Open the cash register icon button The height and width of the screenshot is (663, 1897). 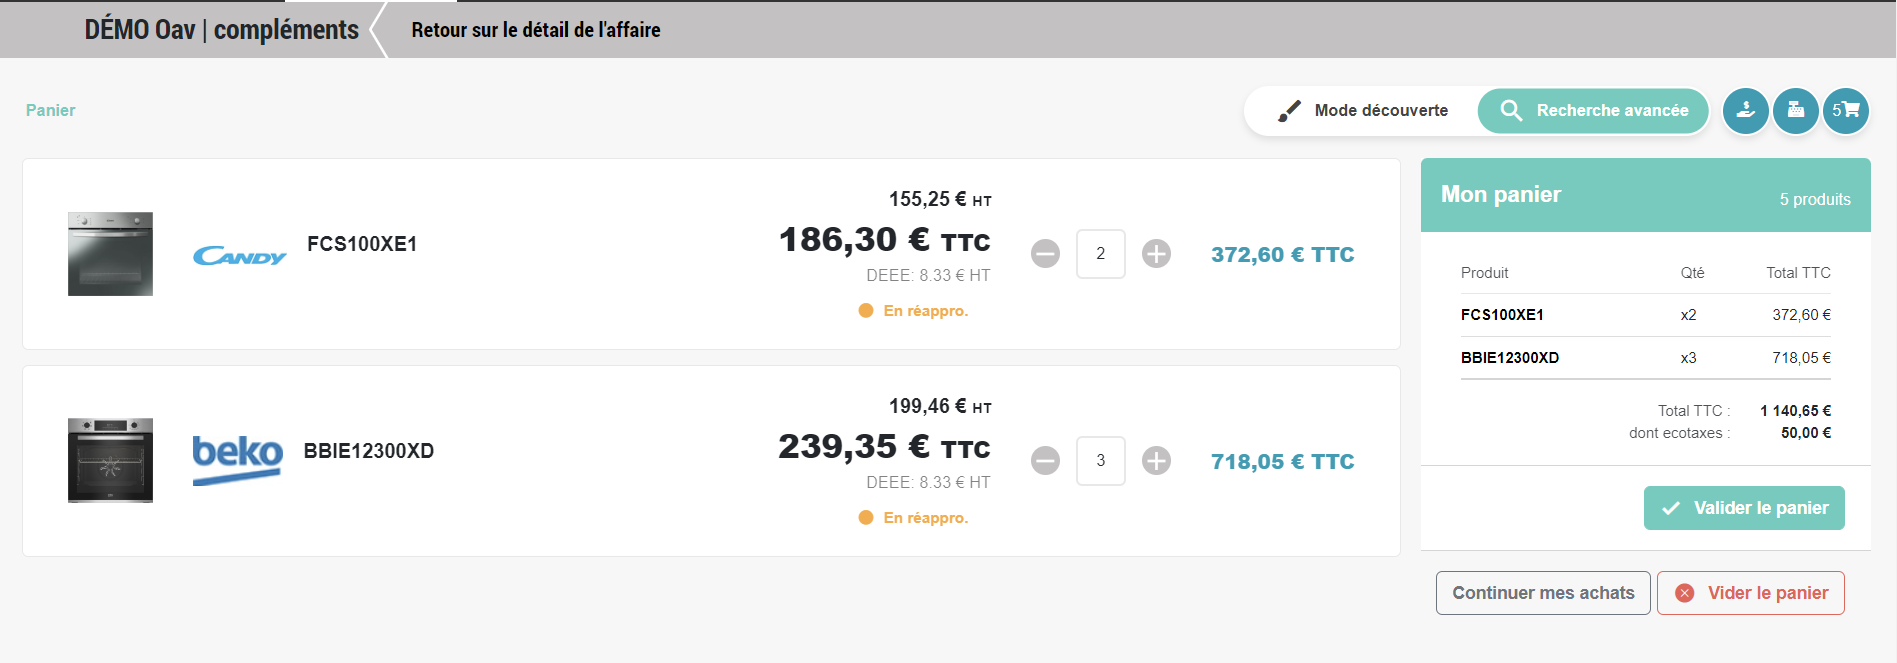[x=1796, y=111]
